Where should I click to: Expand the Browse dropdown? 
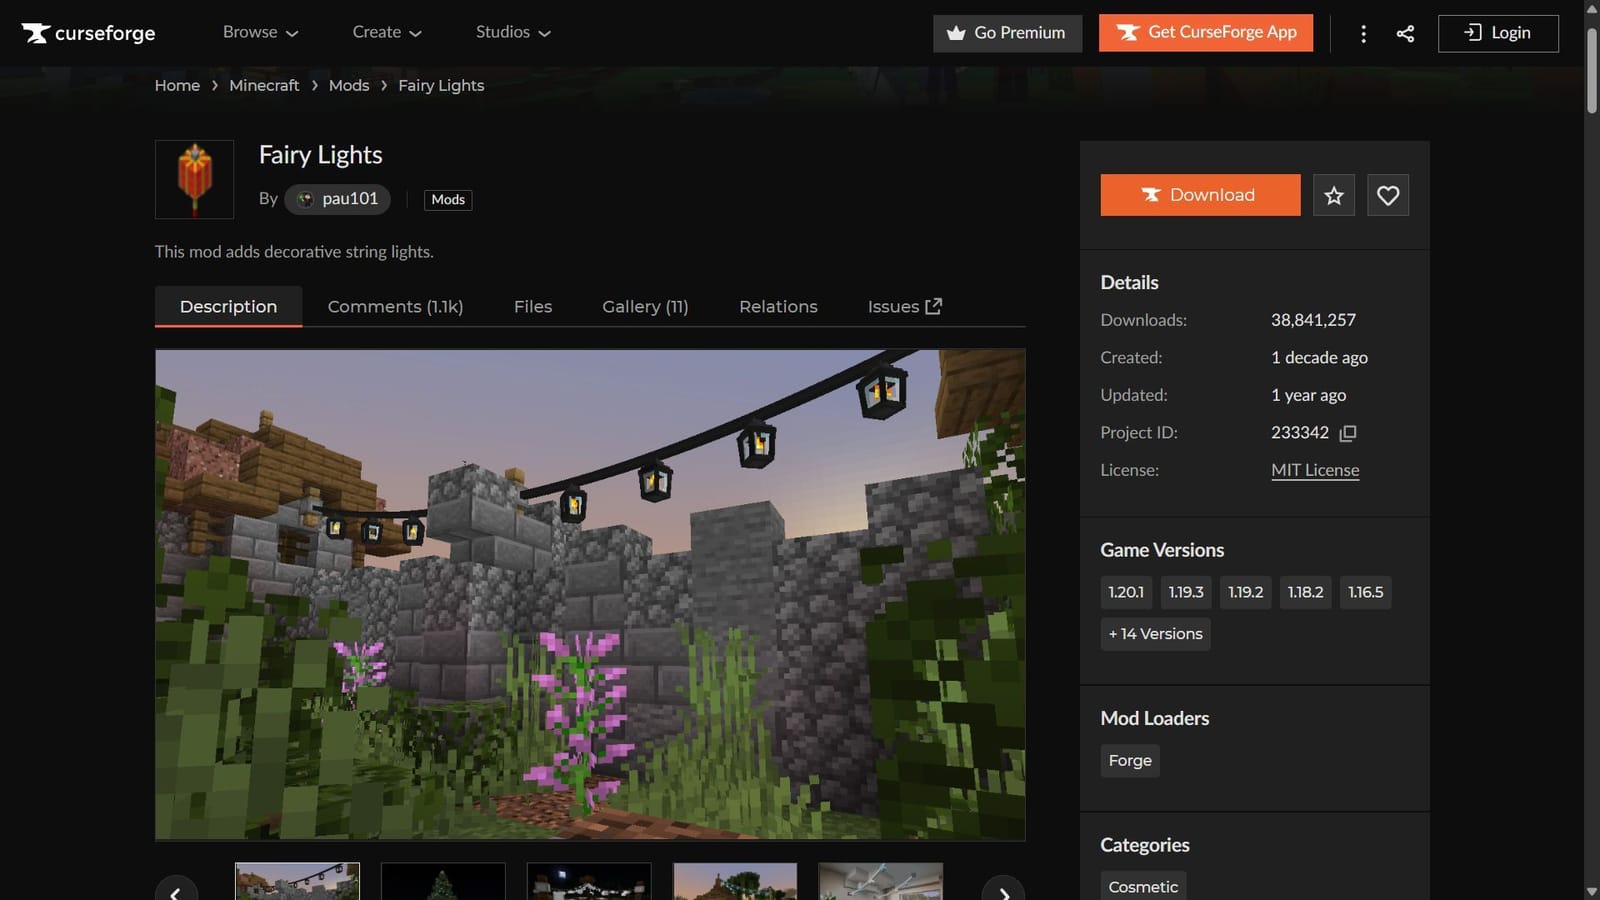pyautogui.click(x=259, y=32)
